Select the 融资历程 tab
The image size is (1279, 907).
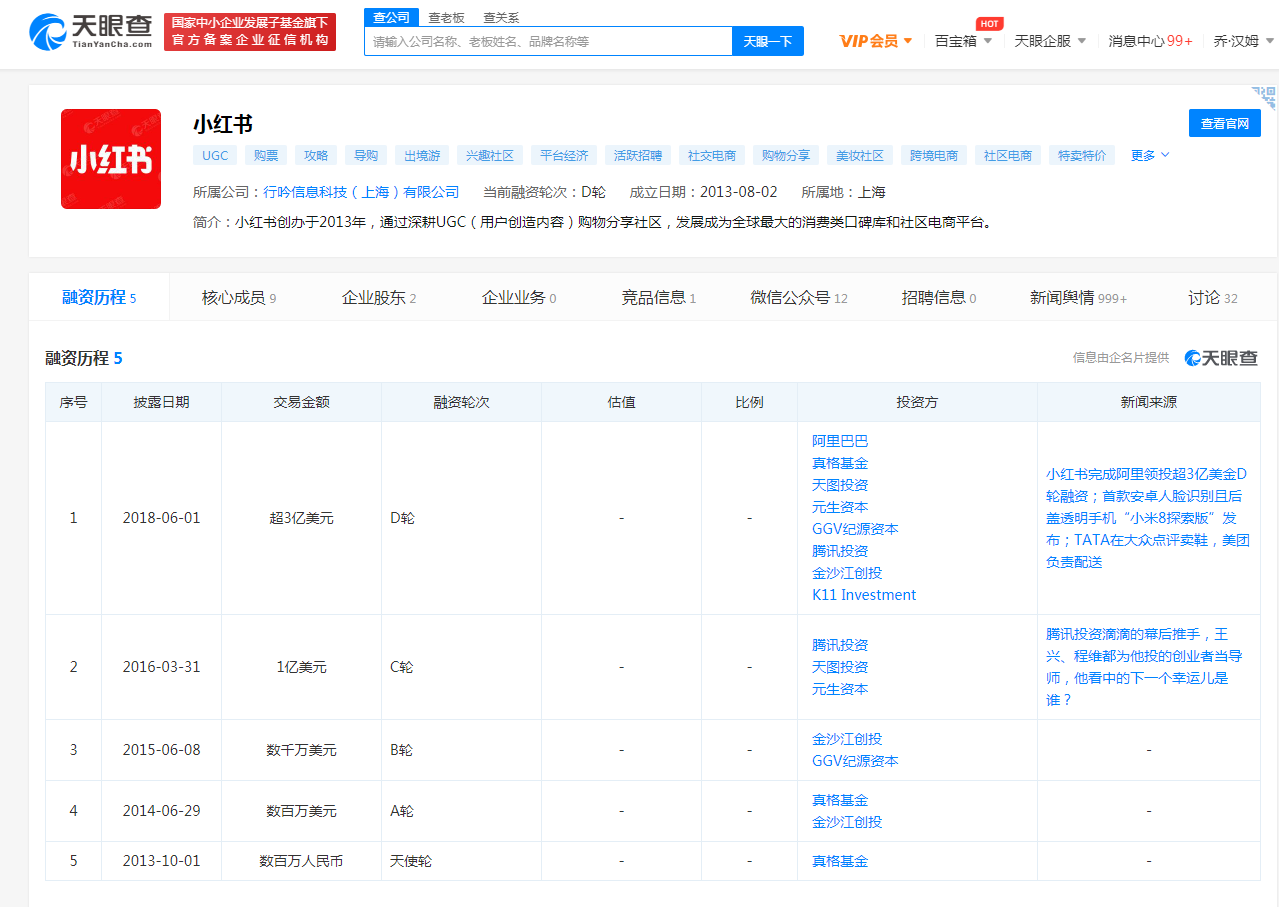pyautogui.click(x=99, y=297)
